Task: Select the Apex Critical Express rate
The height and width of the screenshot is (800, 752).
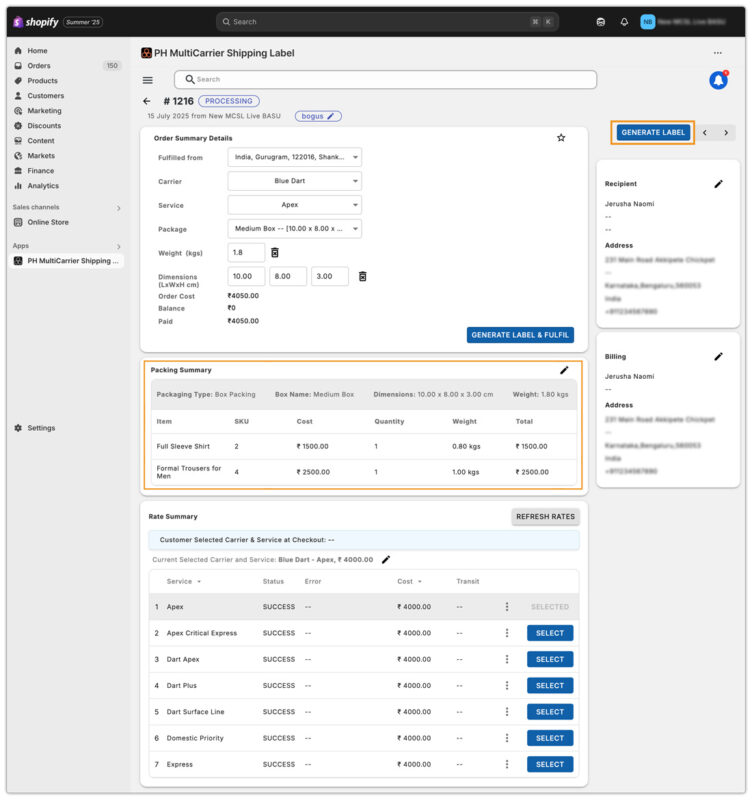Action: coord(549,633)
